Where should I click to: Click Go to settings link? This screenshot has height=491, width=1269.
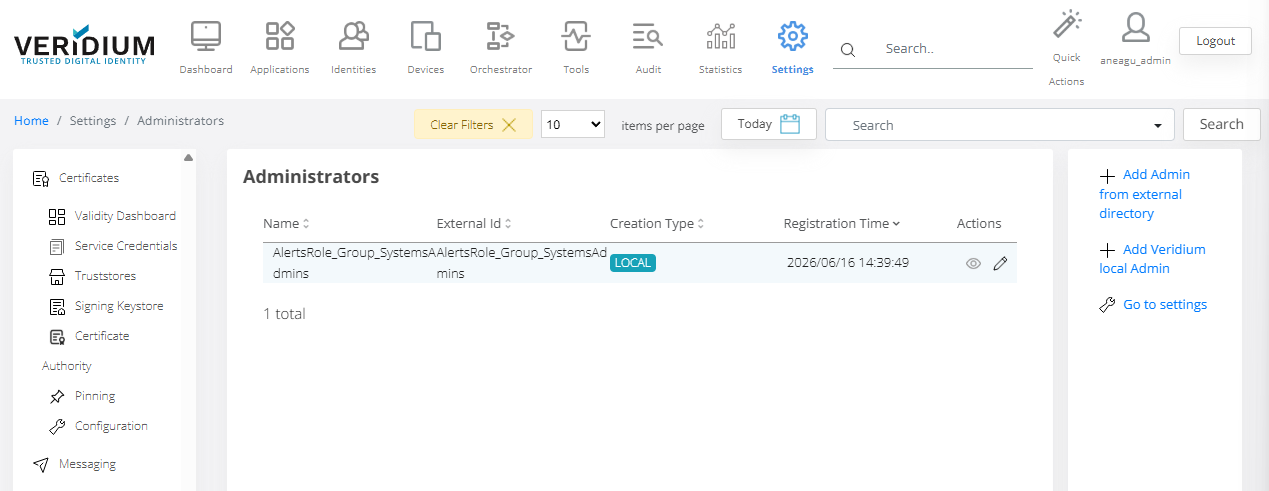(x=1165, y=305)
